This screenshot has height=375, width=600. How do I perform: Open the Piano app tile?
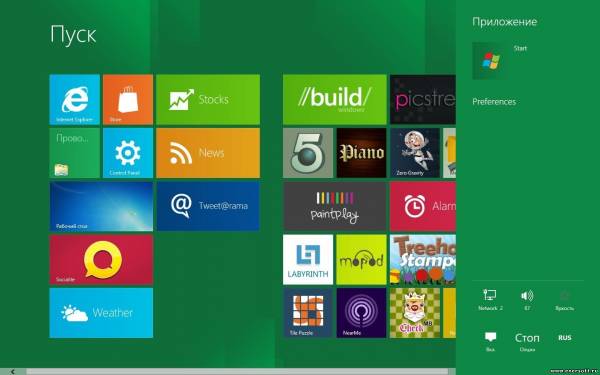[x=361, y=153]
